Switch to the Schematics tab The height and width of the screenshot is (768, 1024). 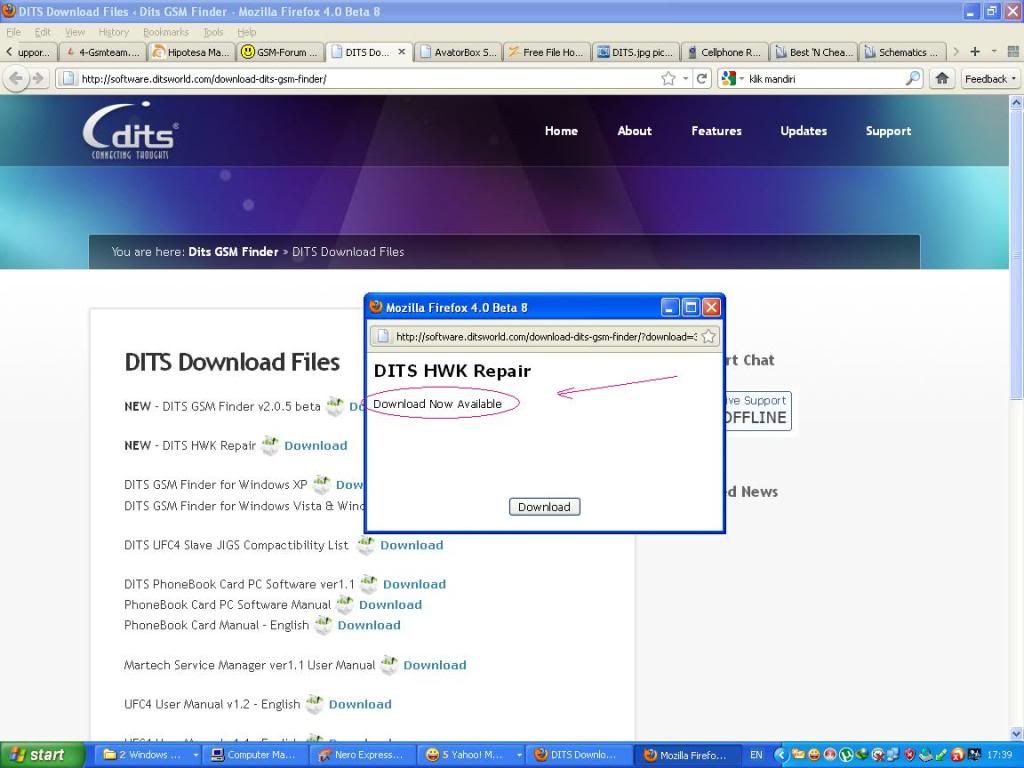coord(903,52)
